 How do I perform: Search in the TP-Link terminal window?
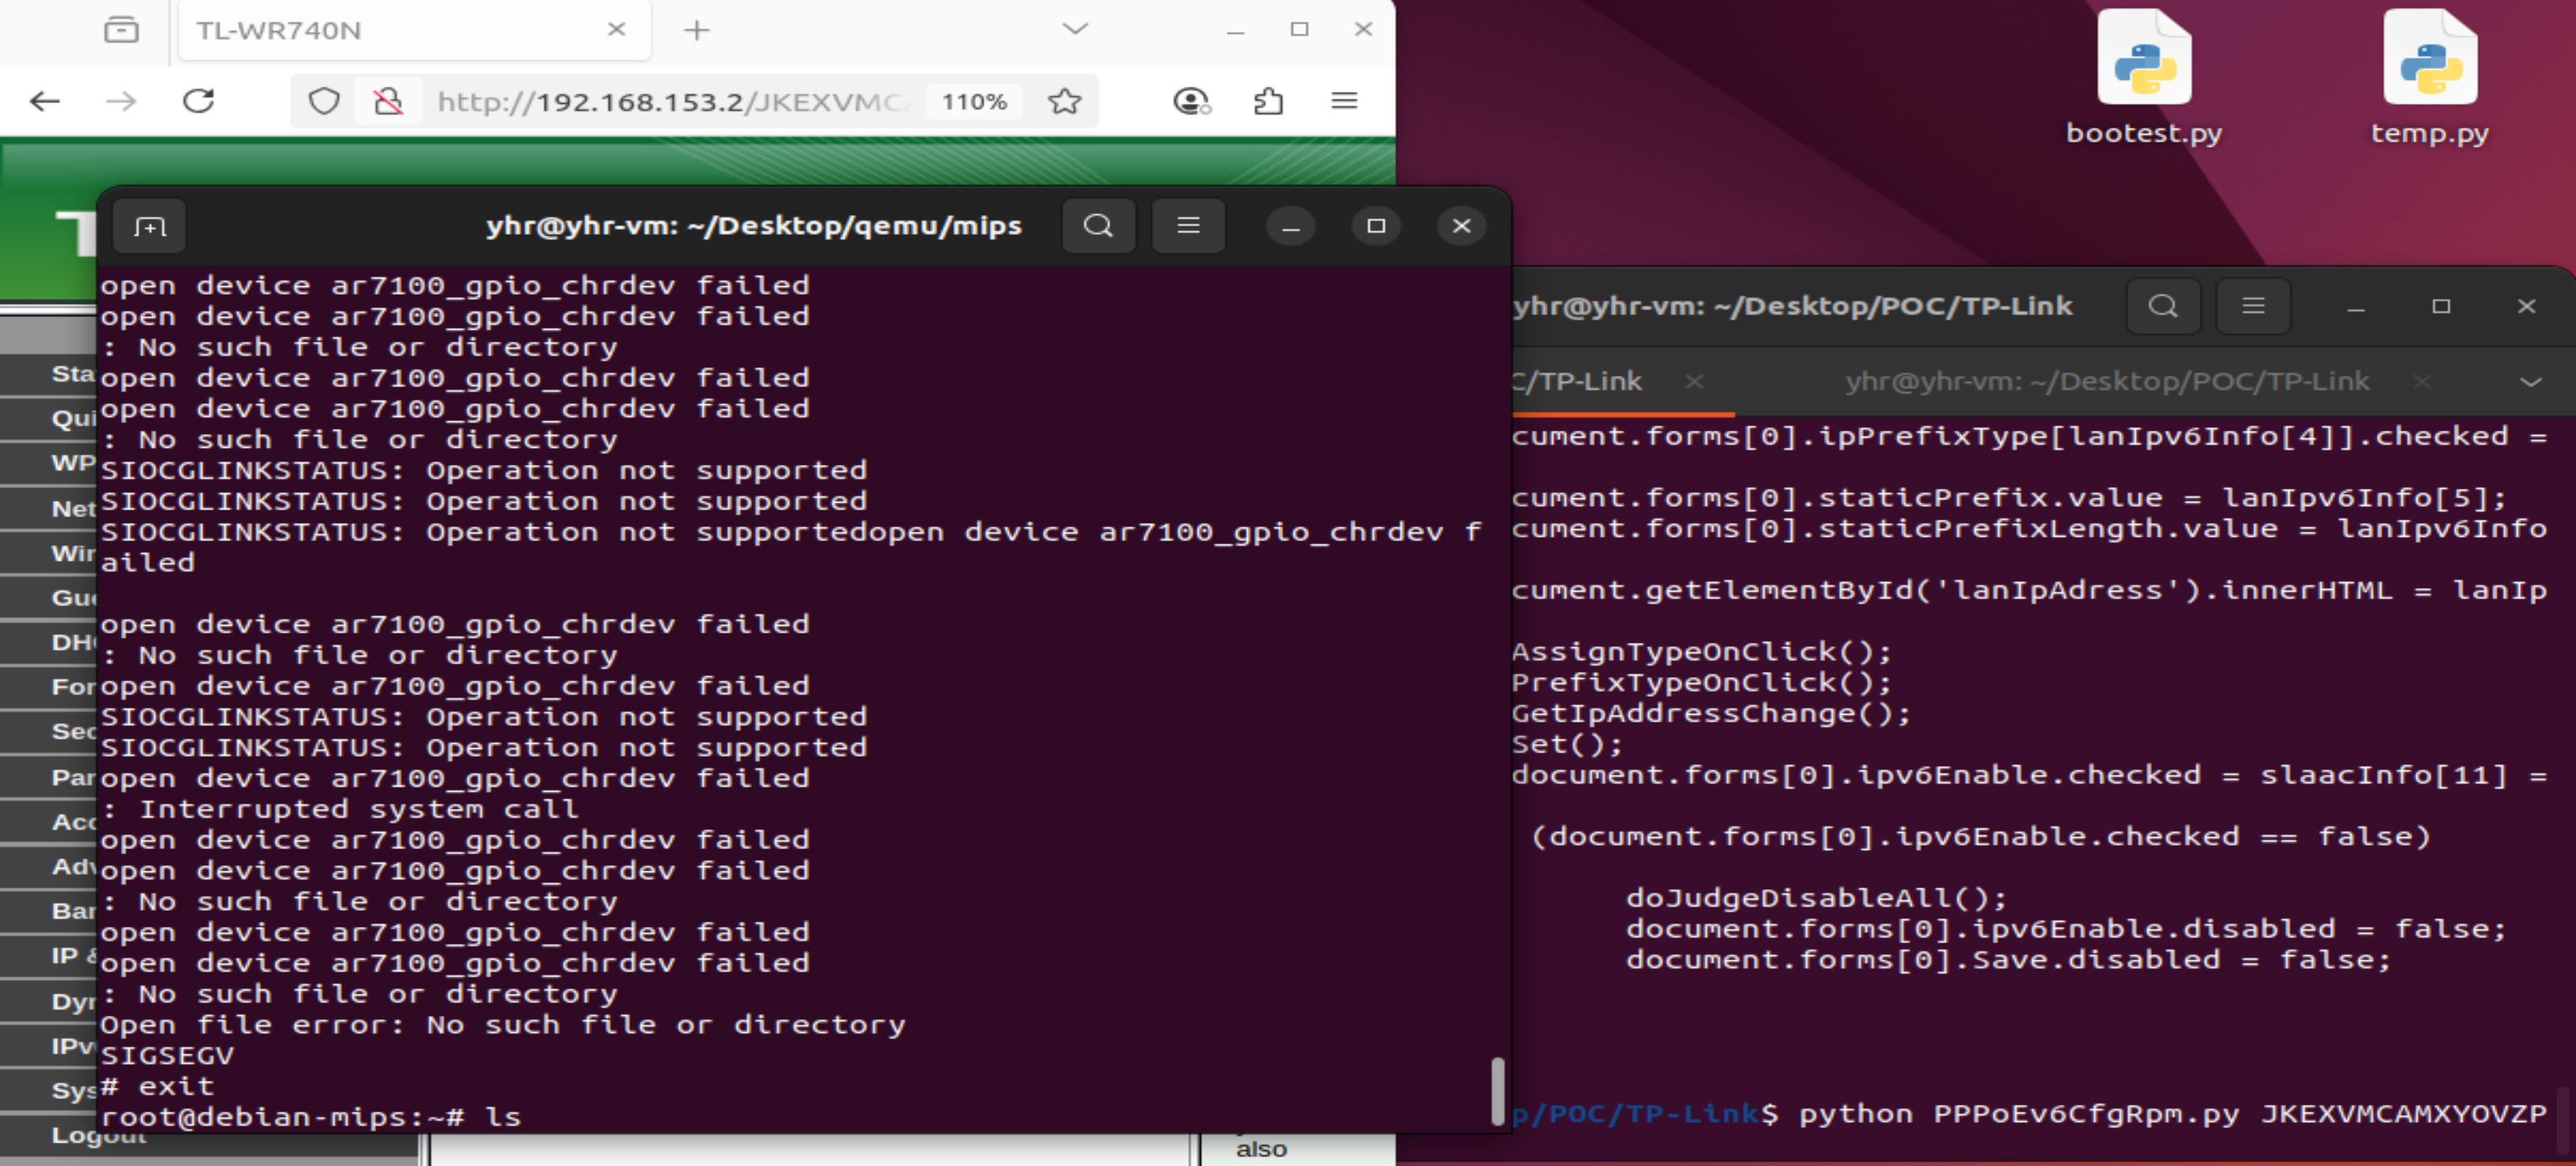click(x=2162, y=306)
